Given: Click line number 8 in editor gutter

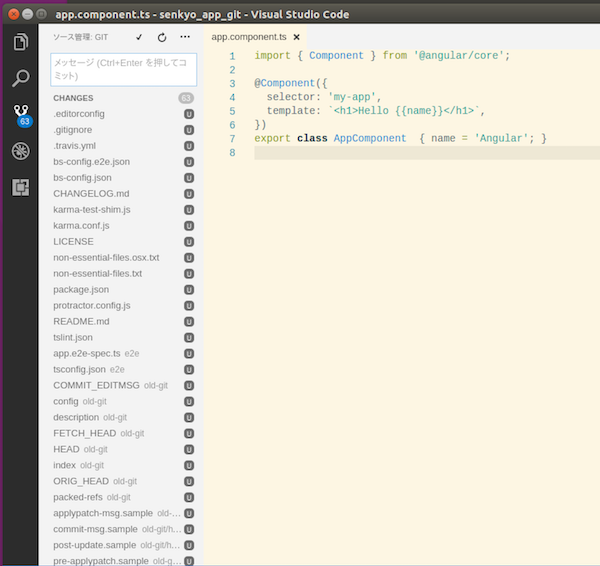Looking at the screenshot, I should (x=232, y=153).
